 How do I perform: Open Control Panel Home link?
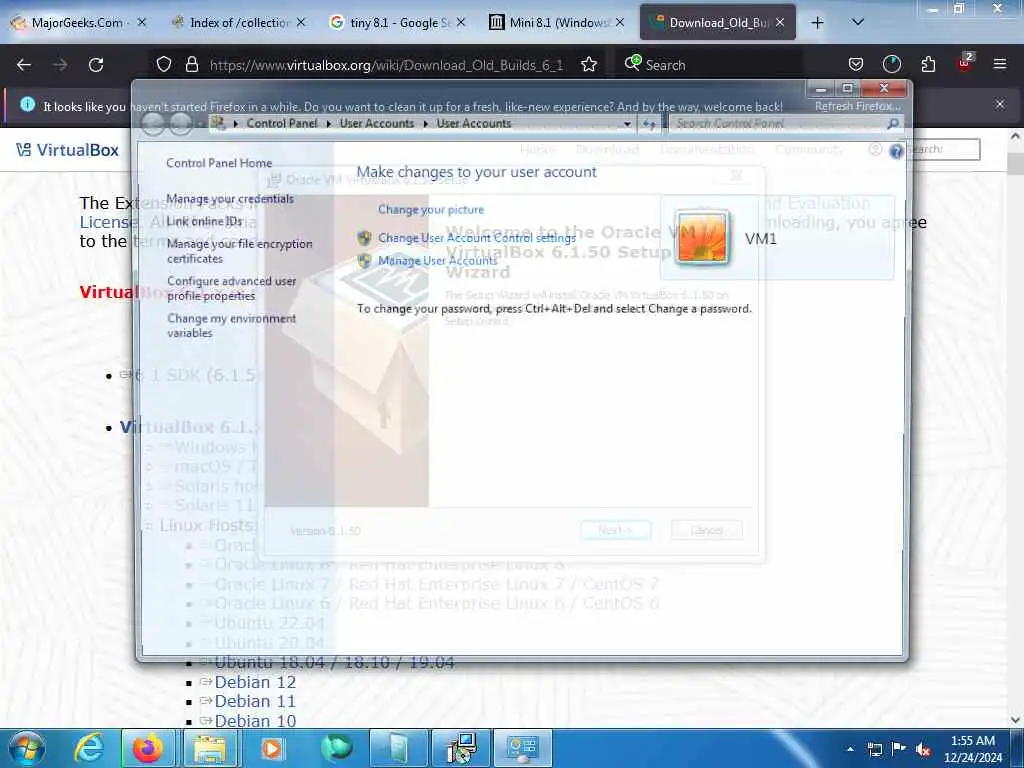point(219,163)
